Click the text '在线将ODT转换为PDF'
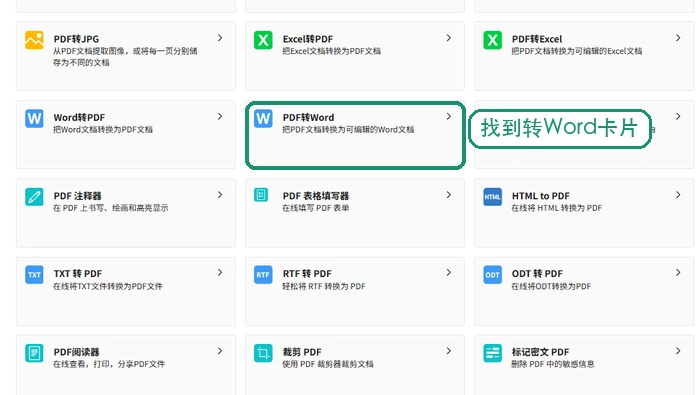Image resolution: width=700 pixels, height=395 pixels. pyautogui.click(x=551, y=286)
